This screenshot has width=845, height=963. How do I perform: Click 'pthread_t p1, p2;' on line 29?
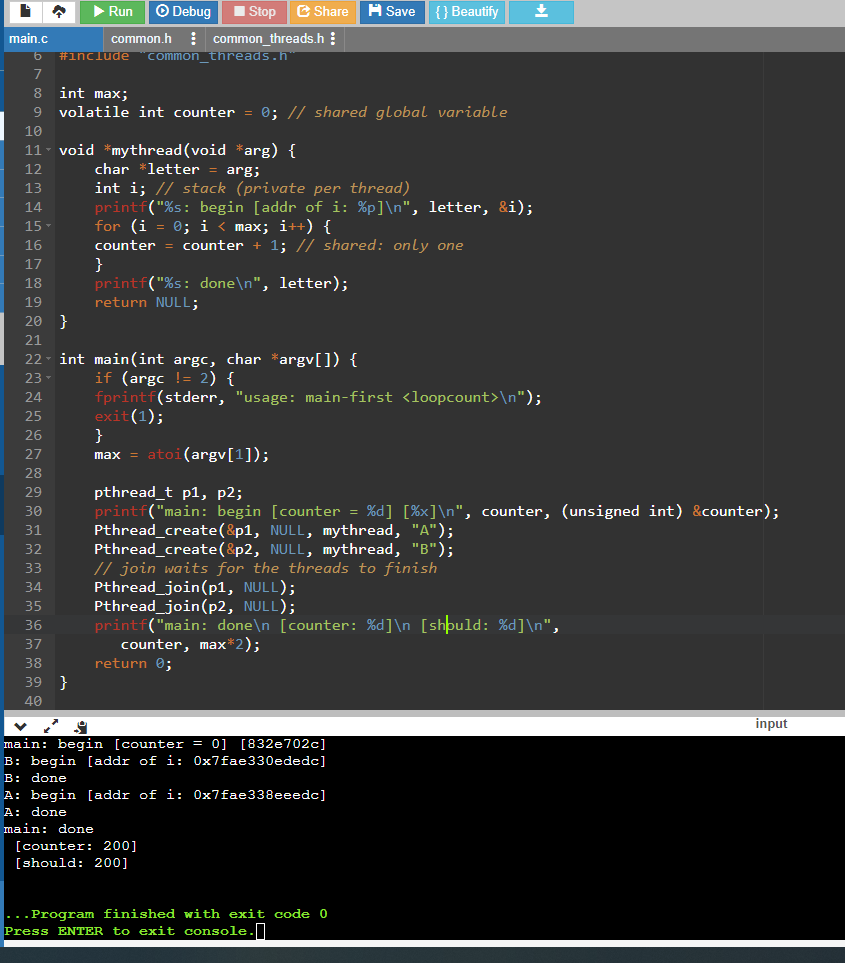[x=168, y=493]
